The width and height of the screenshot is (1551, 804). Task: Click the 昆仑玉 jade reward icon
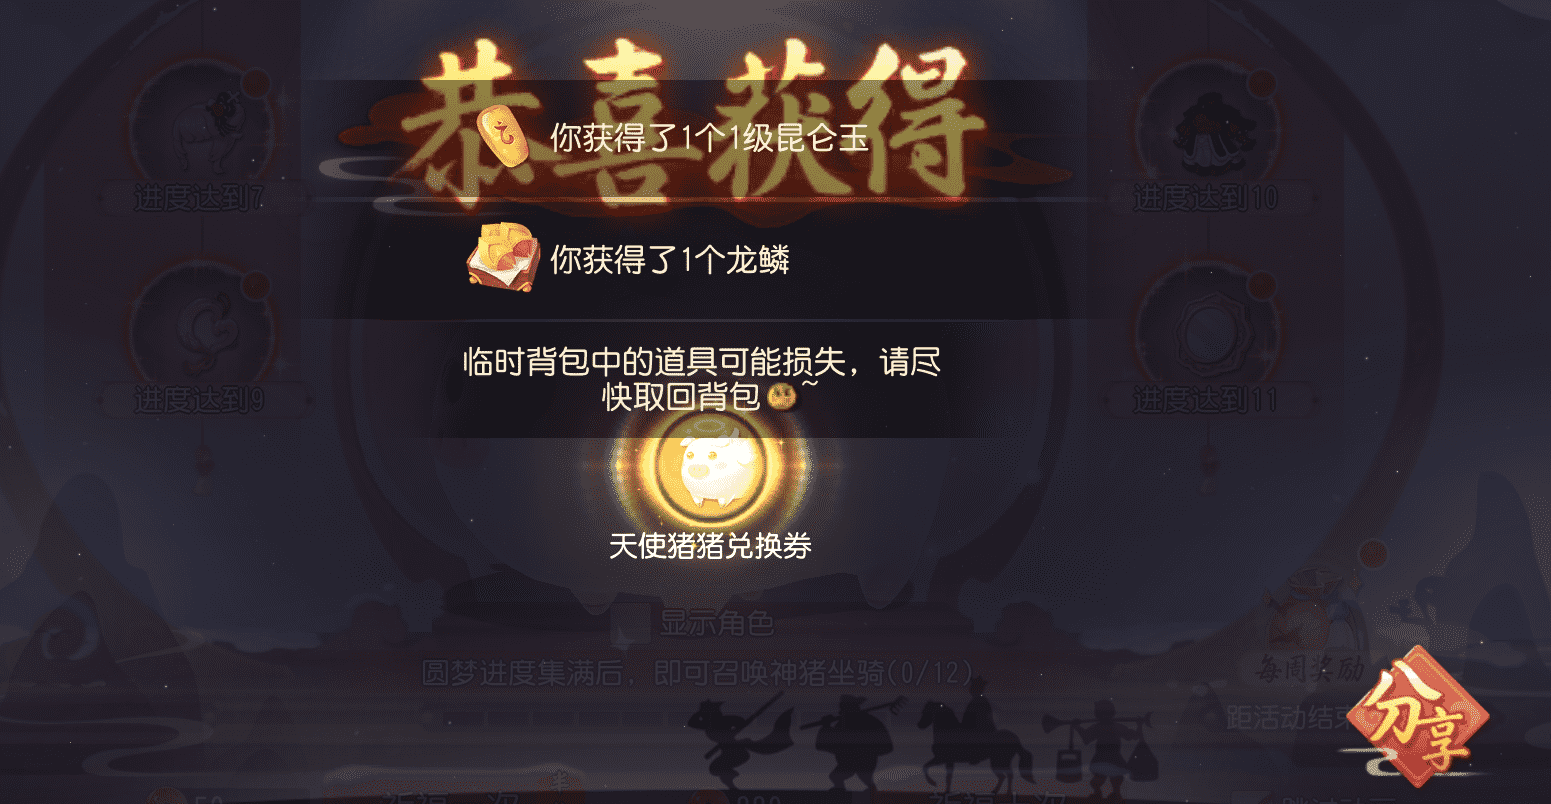pyautogui.click(x=505, y=138)
